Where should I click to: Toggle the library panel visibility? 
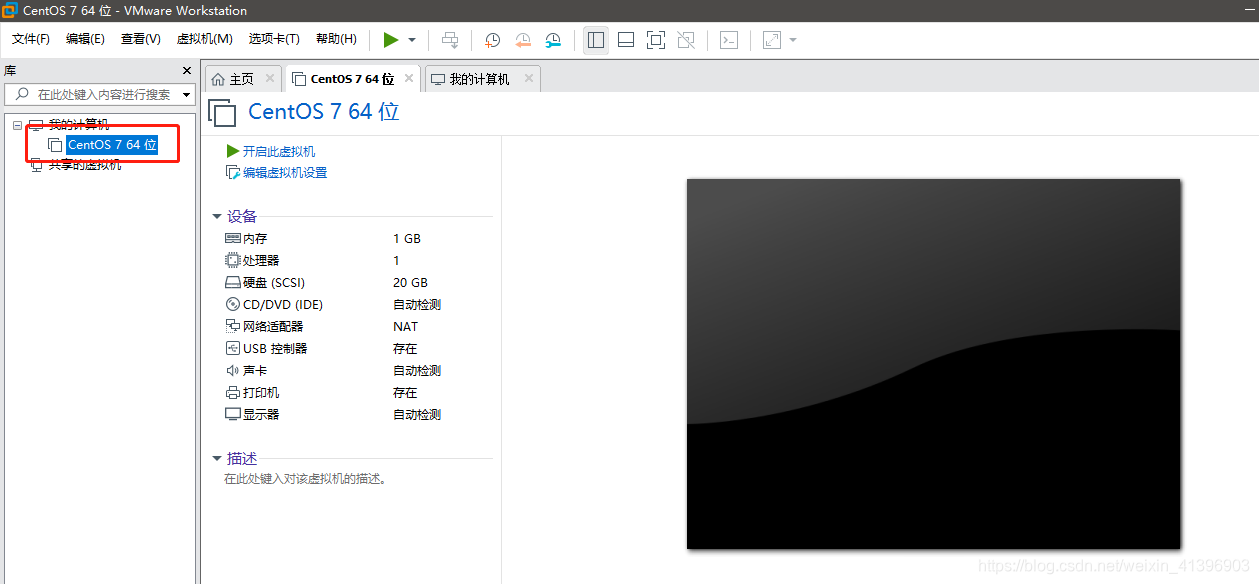click(x=595, y=40)
